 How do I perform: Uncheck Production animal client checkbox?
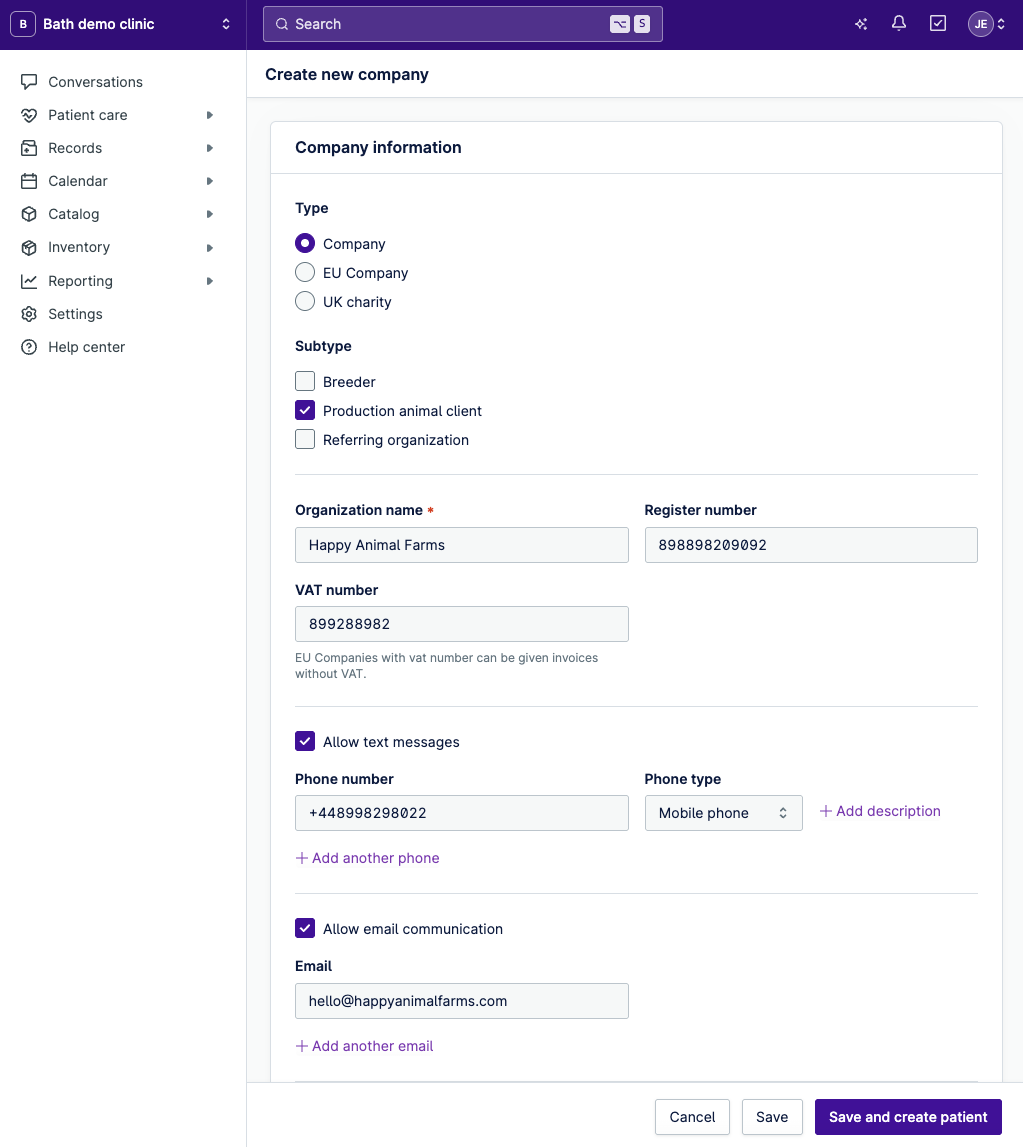pyautogui.click(x=305, y=410)
